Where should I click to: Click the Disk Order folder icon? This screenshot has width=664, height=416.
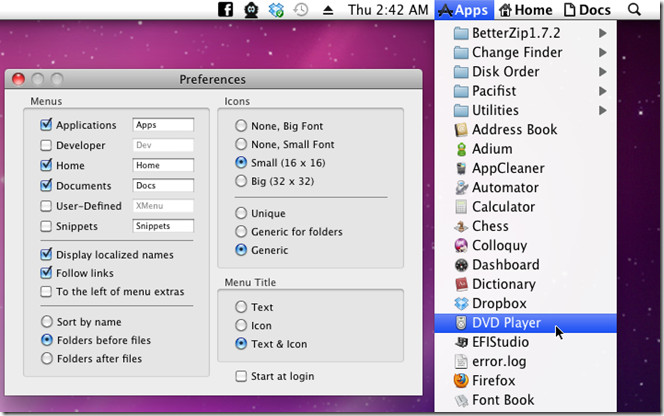(x=461, y=72)
